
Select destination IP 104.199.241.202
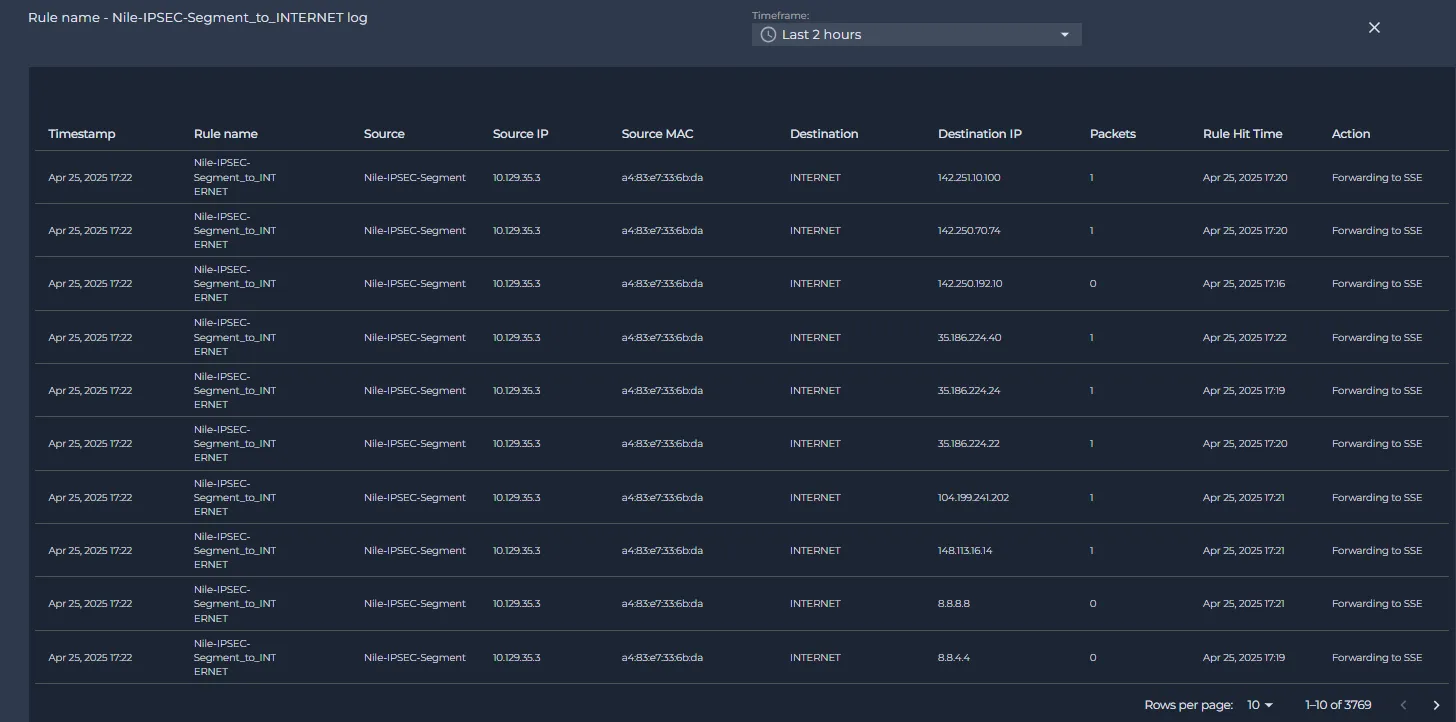point(973,498)
